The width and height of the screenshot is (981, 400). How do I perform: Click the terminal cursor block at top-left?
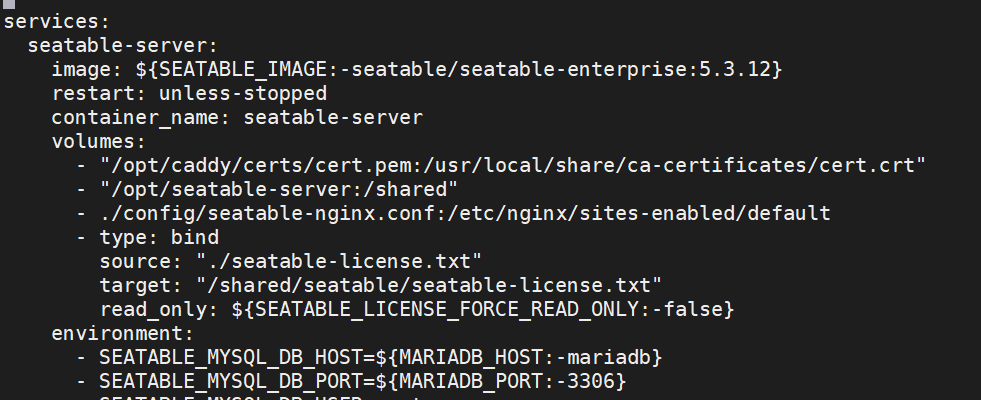[8, 4]
